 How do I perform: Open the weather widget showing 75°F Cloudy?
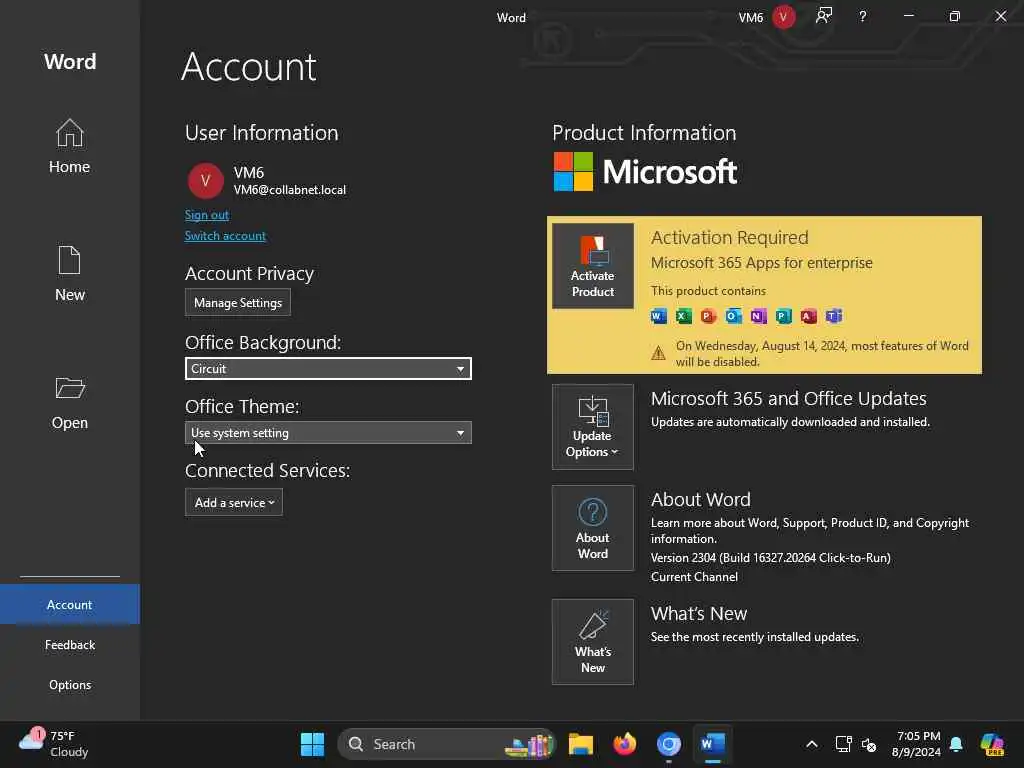point(54,744)
